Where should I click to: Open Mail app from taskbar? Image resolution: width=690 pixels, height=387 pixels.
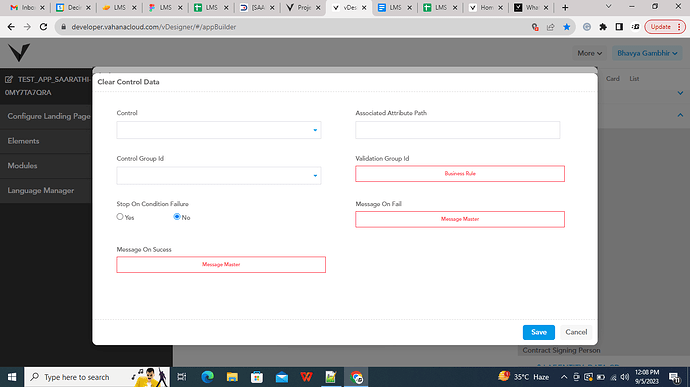[x=282, y=377]
